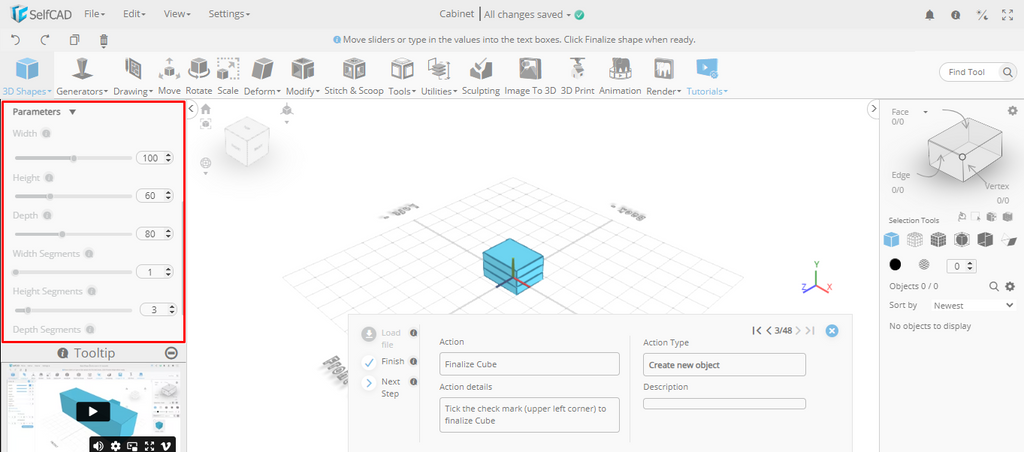This screenshot has height=452, width=1024.
Task: Click the Copy objects icon
Action: (74, 40)
